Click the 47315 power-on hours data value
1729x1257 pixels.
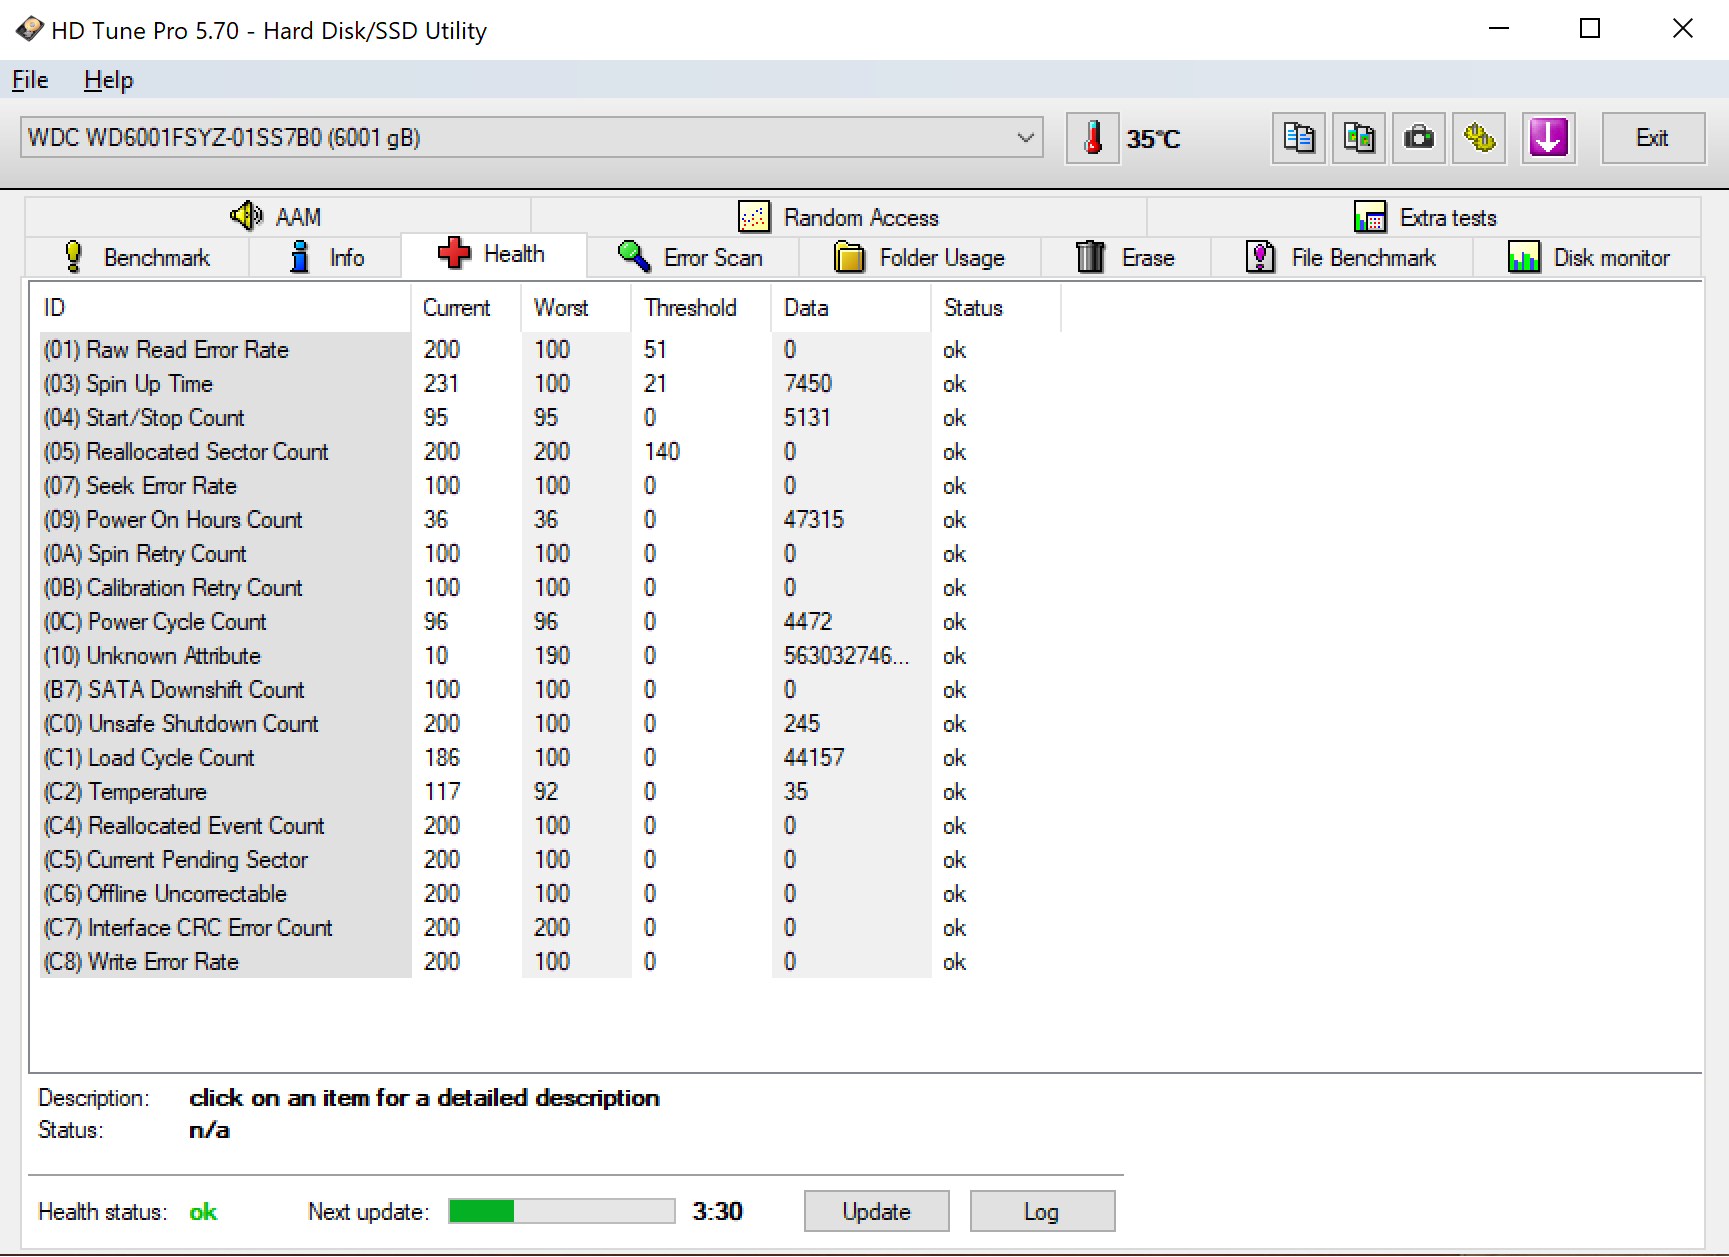814,520
